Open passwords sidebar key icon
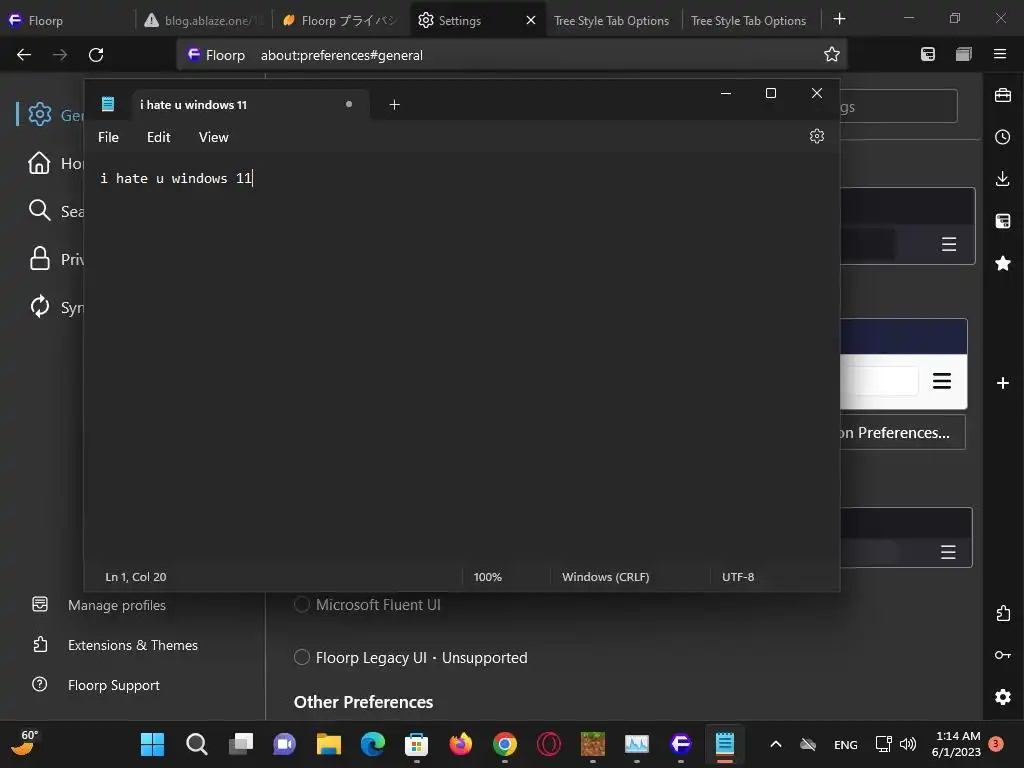The height and width of the screenshot is (768, 1024). pos(1002,654)
